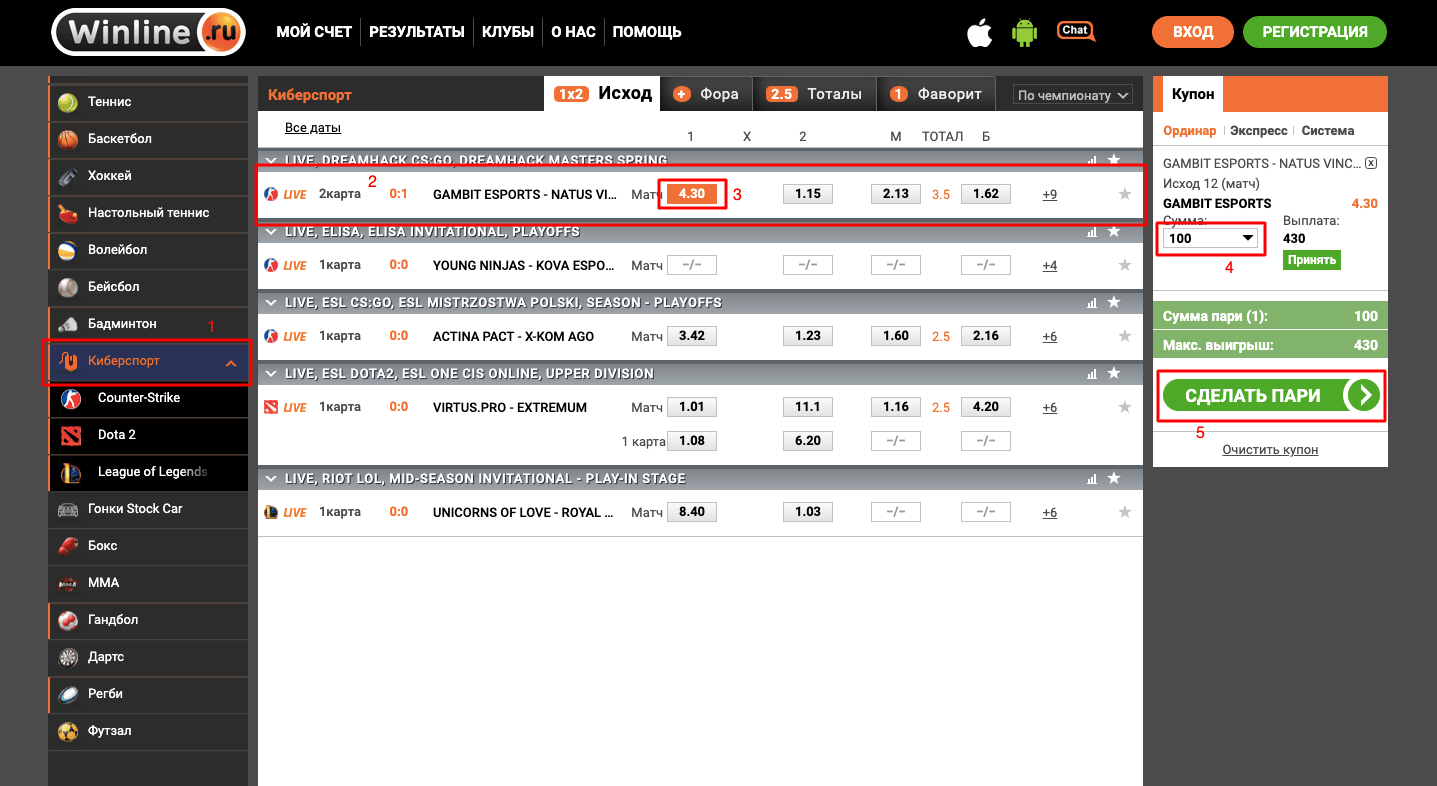The width and height of the screenshot is (1437, 786).
Task: Star the Riot LoL Mid-Season Invitational header
Action: (1113, 479)
